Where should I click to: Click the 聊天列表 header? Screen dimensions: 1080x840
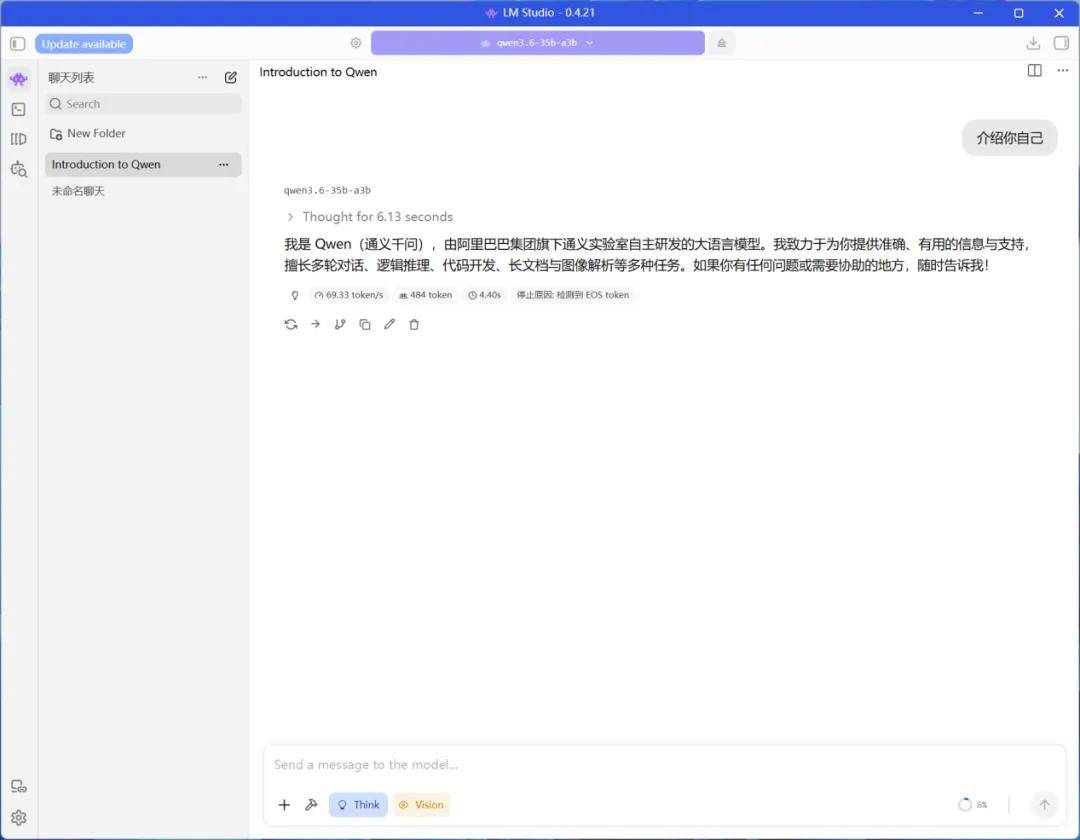tap(71, 78)
